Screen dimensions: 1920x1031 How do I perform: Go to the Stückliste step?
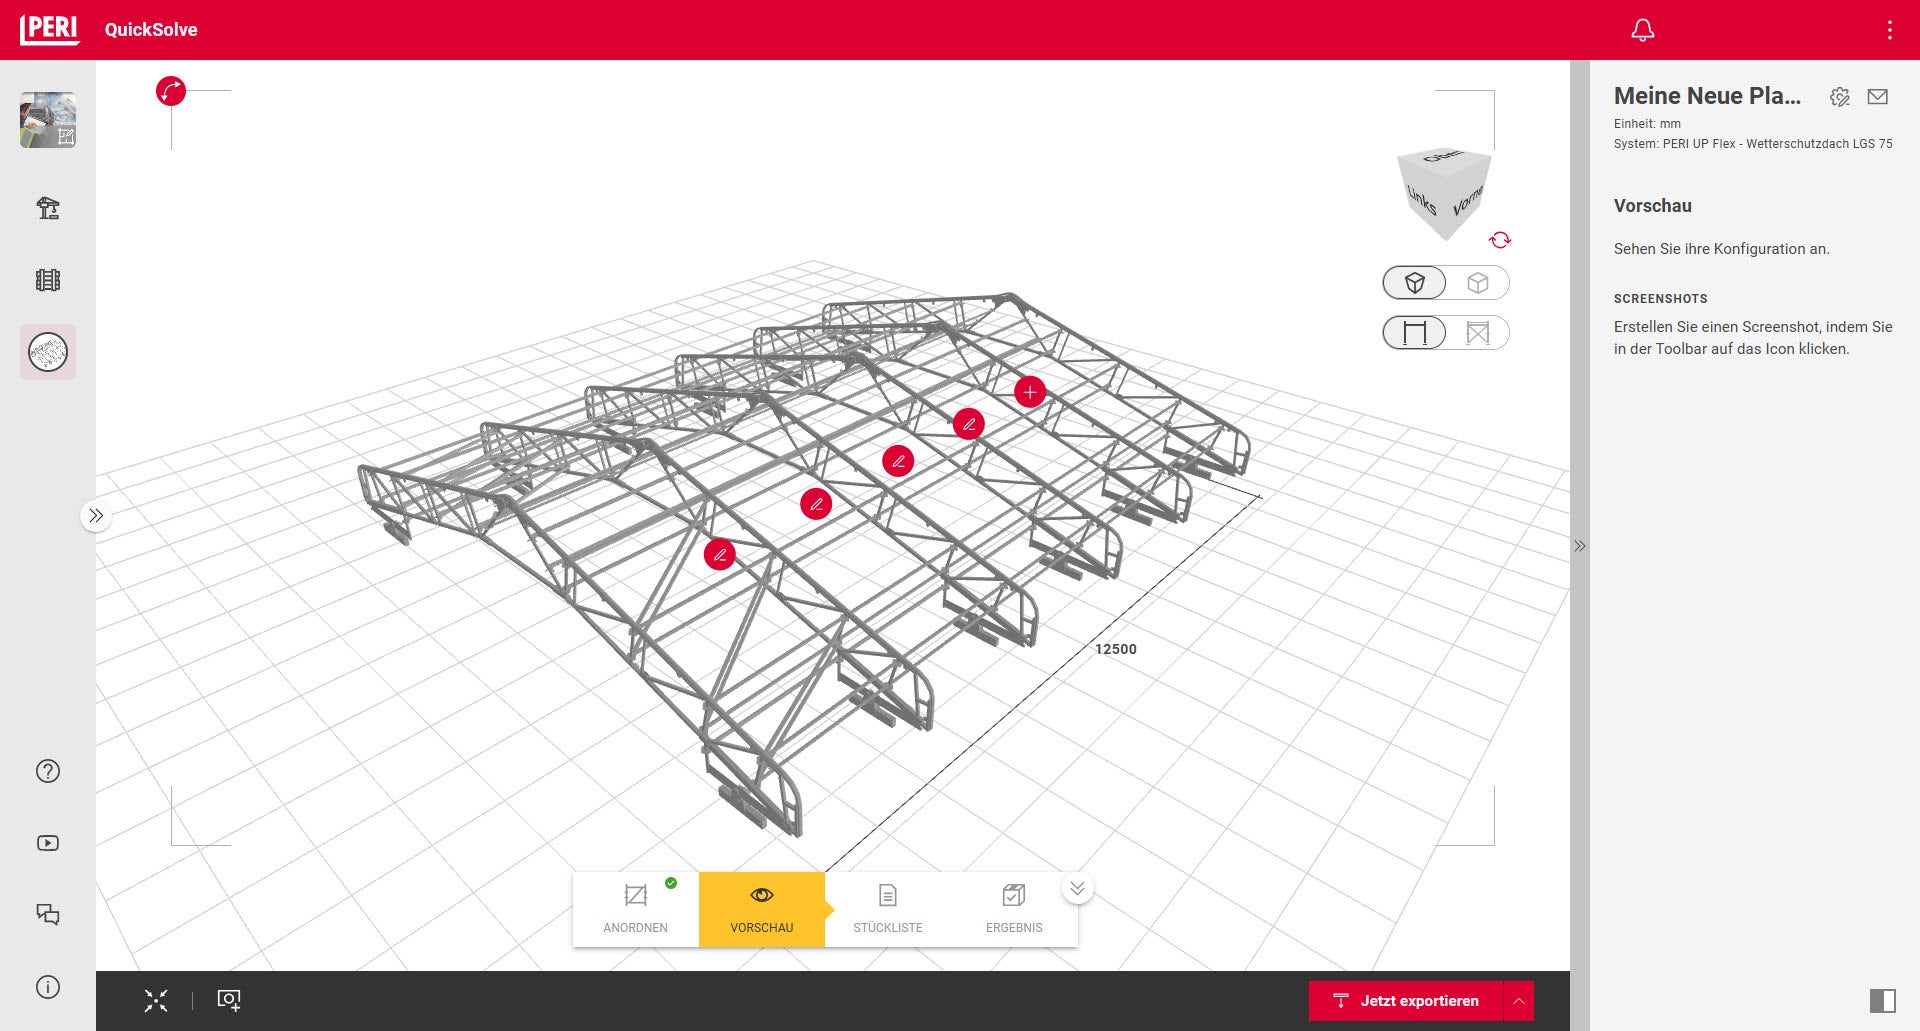tap(888, 909)
